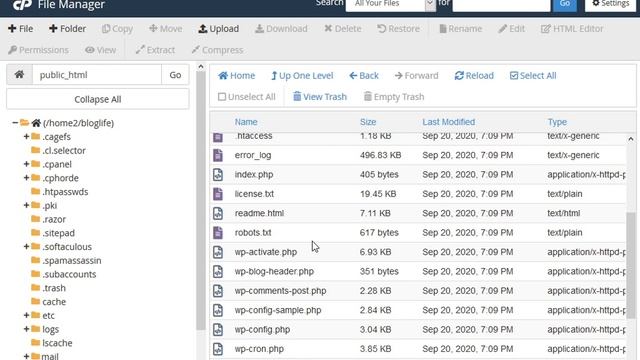Sort files by Type column
The image size is (640, 360).
[x=557, y=122]
